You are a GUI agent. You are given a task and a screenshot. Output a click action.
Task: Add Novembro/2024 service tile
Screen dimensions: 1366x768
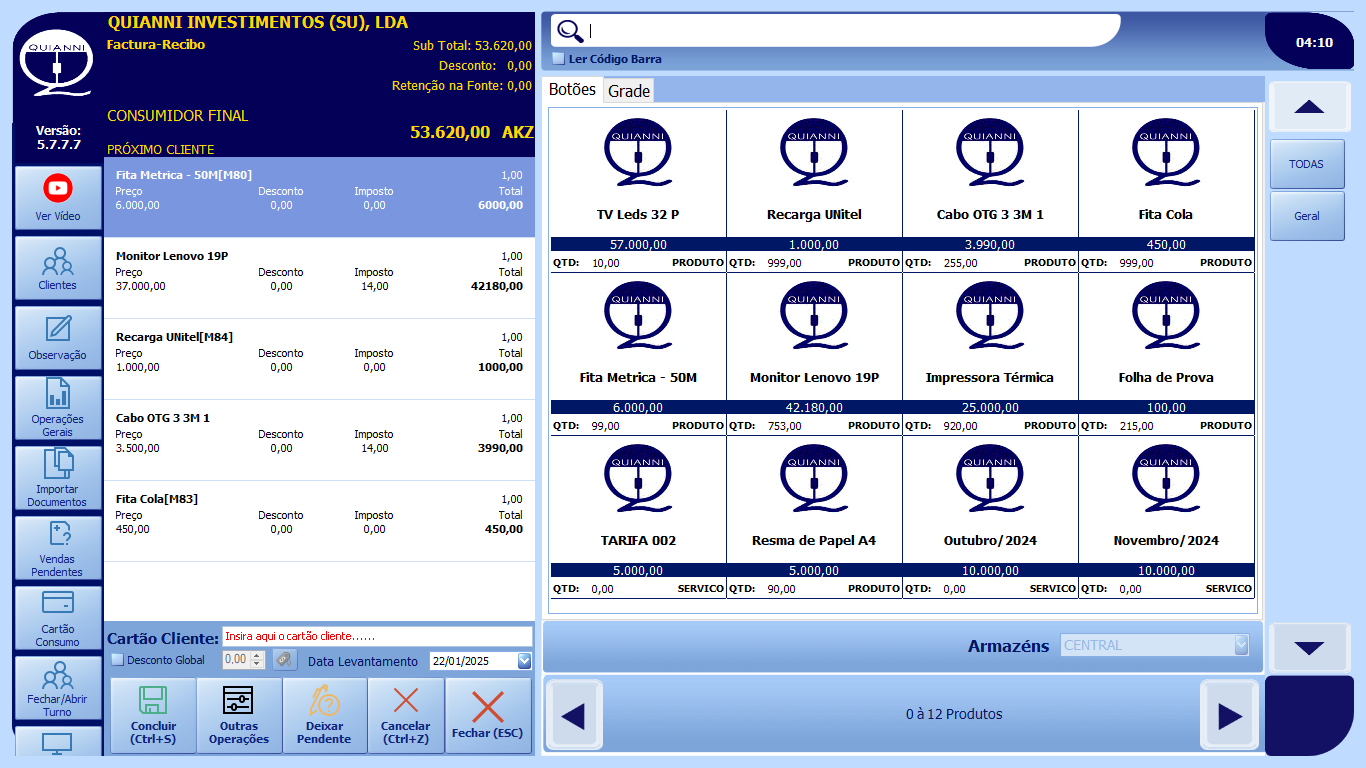click(x=1166, y=516)
